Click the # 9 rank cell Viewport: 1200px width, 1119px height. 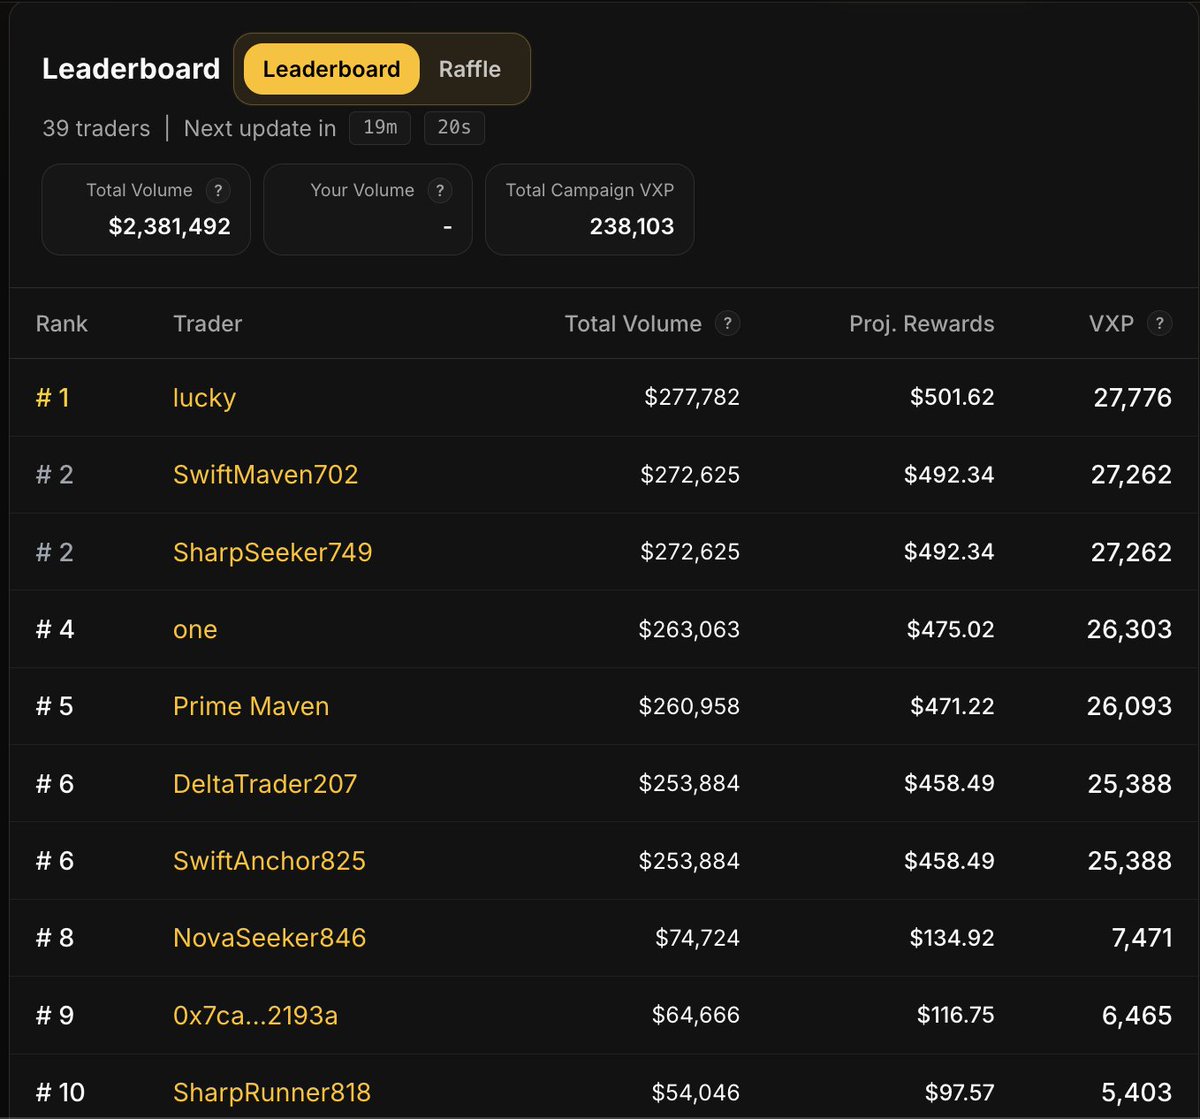55,1016
